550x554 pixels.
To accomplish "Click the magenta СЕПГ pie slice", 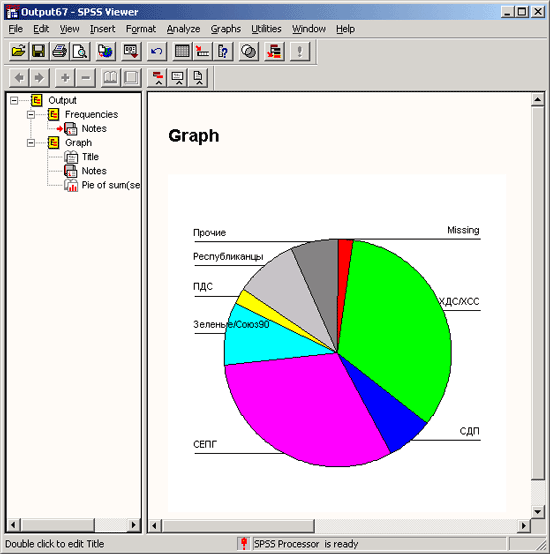I will coord(304,410).
